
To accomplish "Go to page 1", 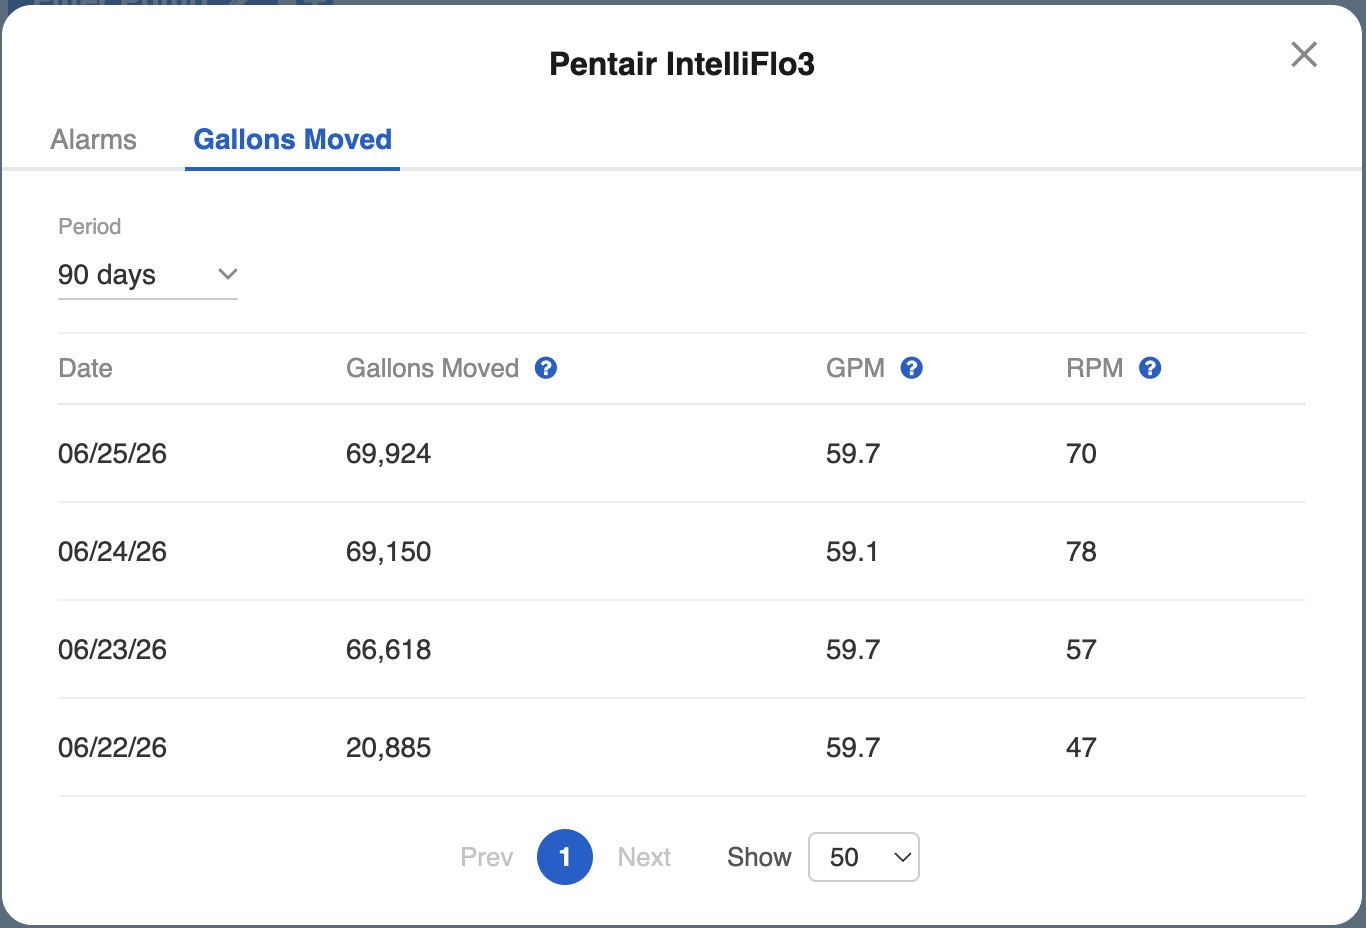I will pos(565,857).
